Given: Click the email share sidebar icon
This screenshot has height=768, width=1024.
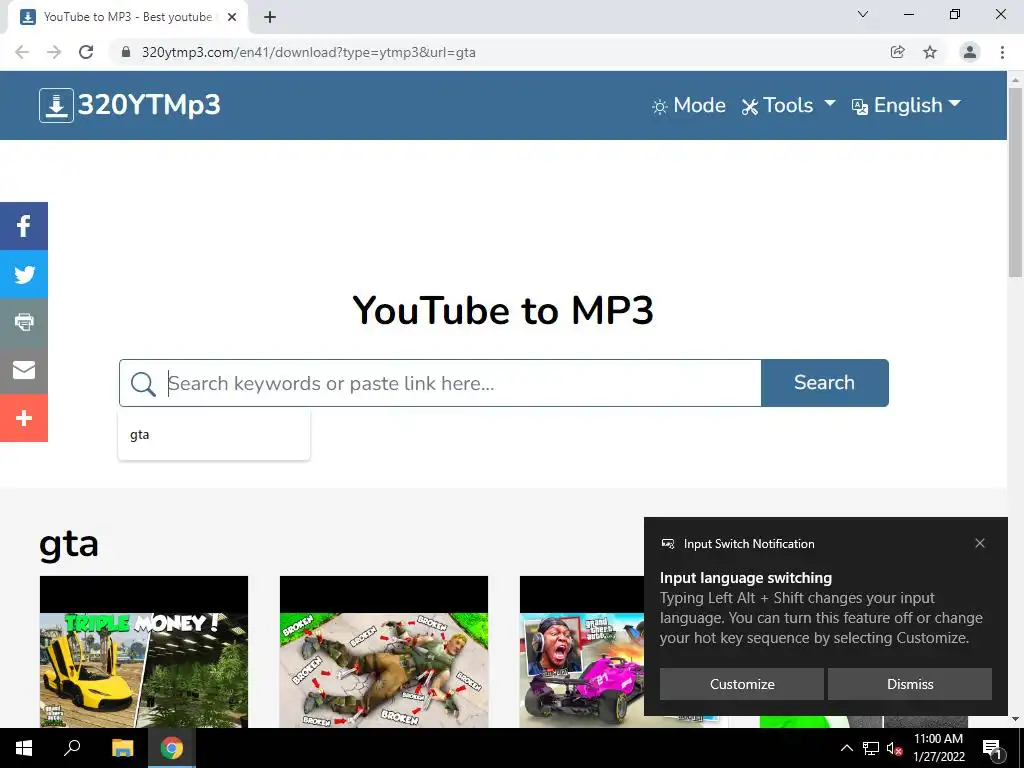Looking at the screenshot, I should coord(24,370).
